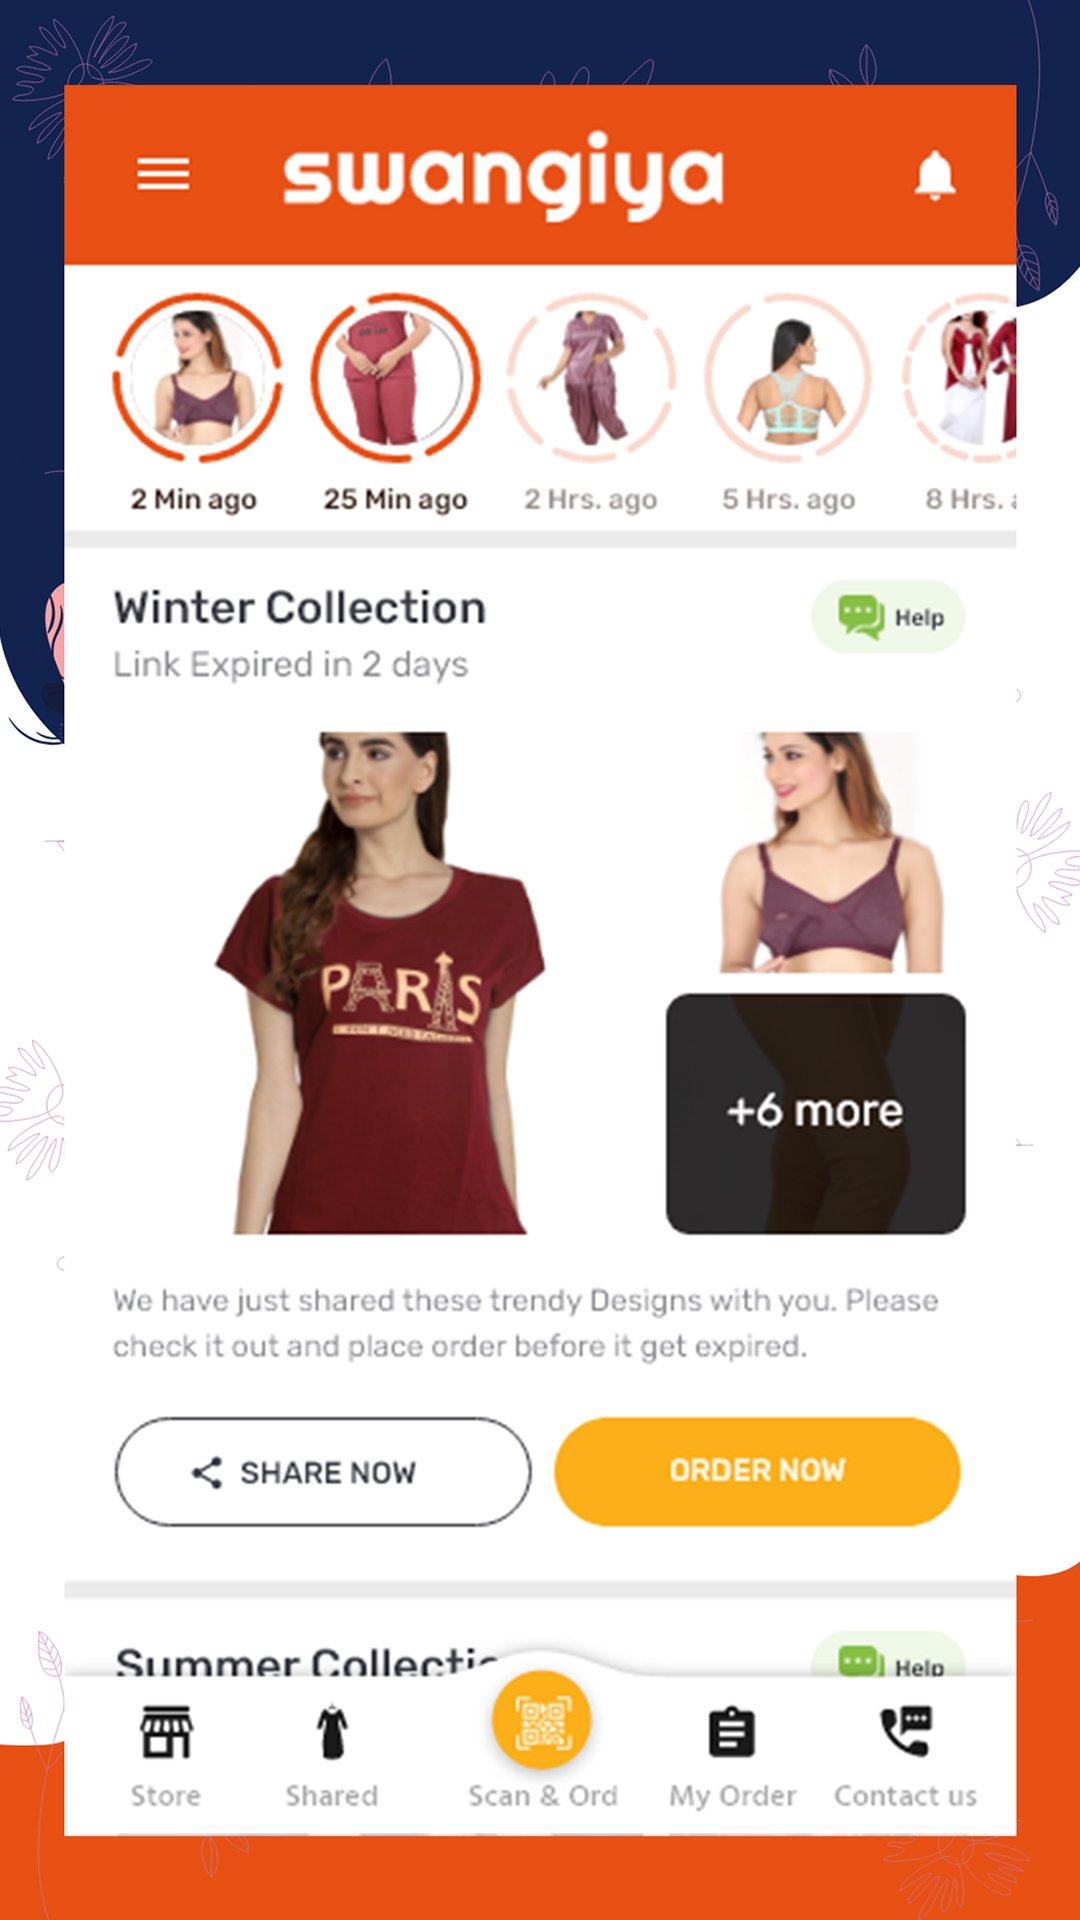View the story posted 5 Hrs. ago
Image resolution: width=1080 pixels, height=1920 pixels.
pos(789,377)
